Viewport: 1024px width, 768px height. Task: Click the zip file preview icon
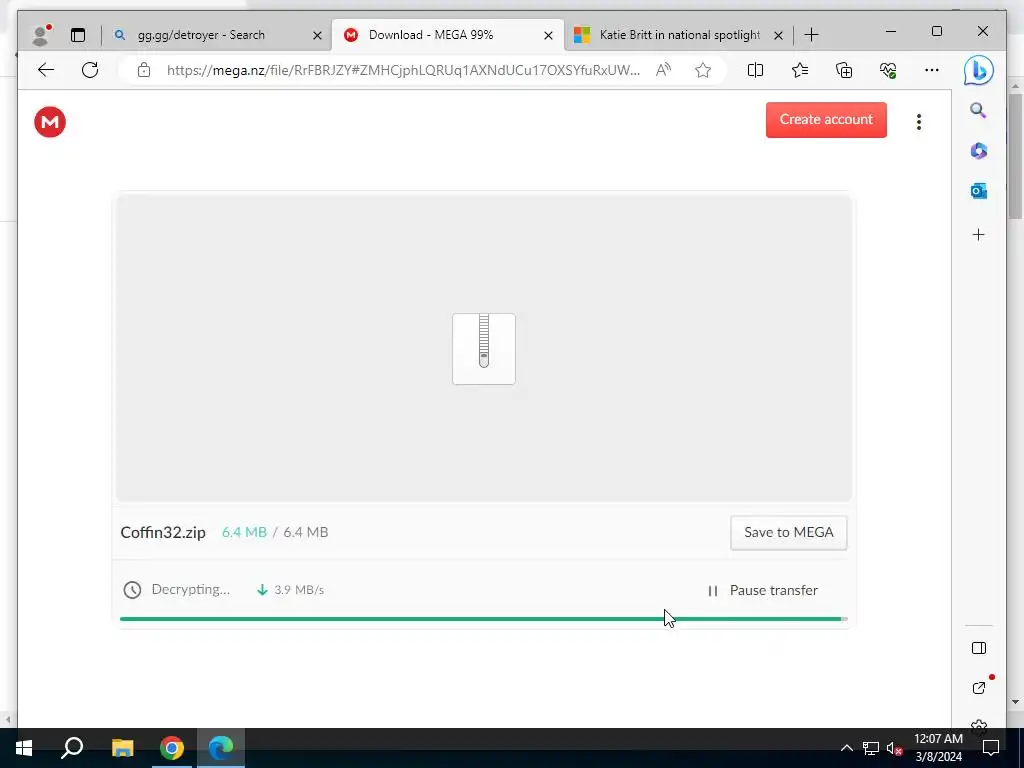pos(484,349)
